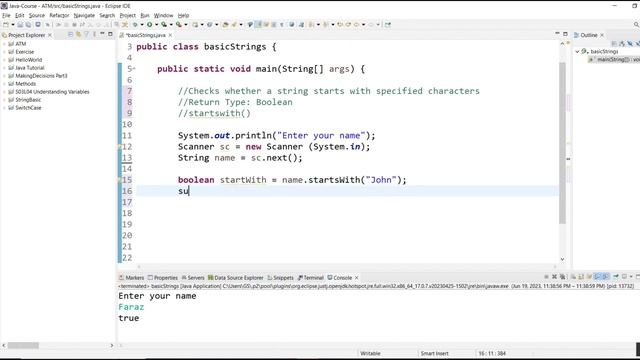Open the Navigate menu
The height and width of the screenshot is (360, 640).
point(84,15)
